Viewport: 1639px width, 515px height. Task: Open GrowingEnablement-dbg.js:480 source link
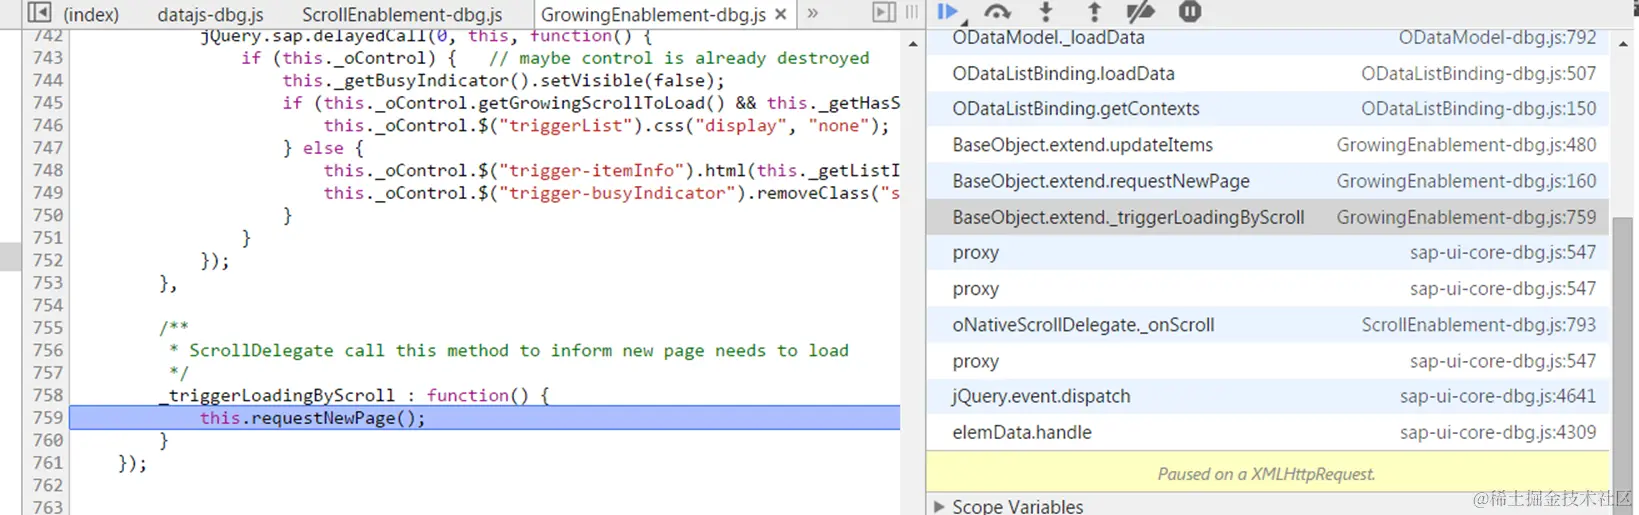[1466, 145]
